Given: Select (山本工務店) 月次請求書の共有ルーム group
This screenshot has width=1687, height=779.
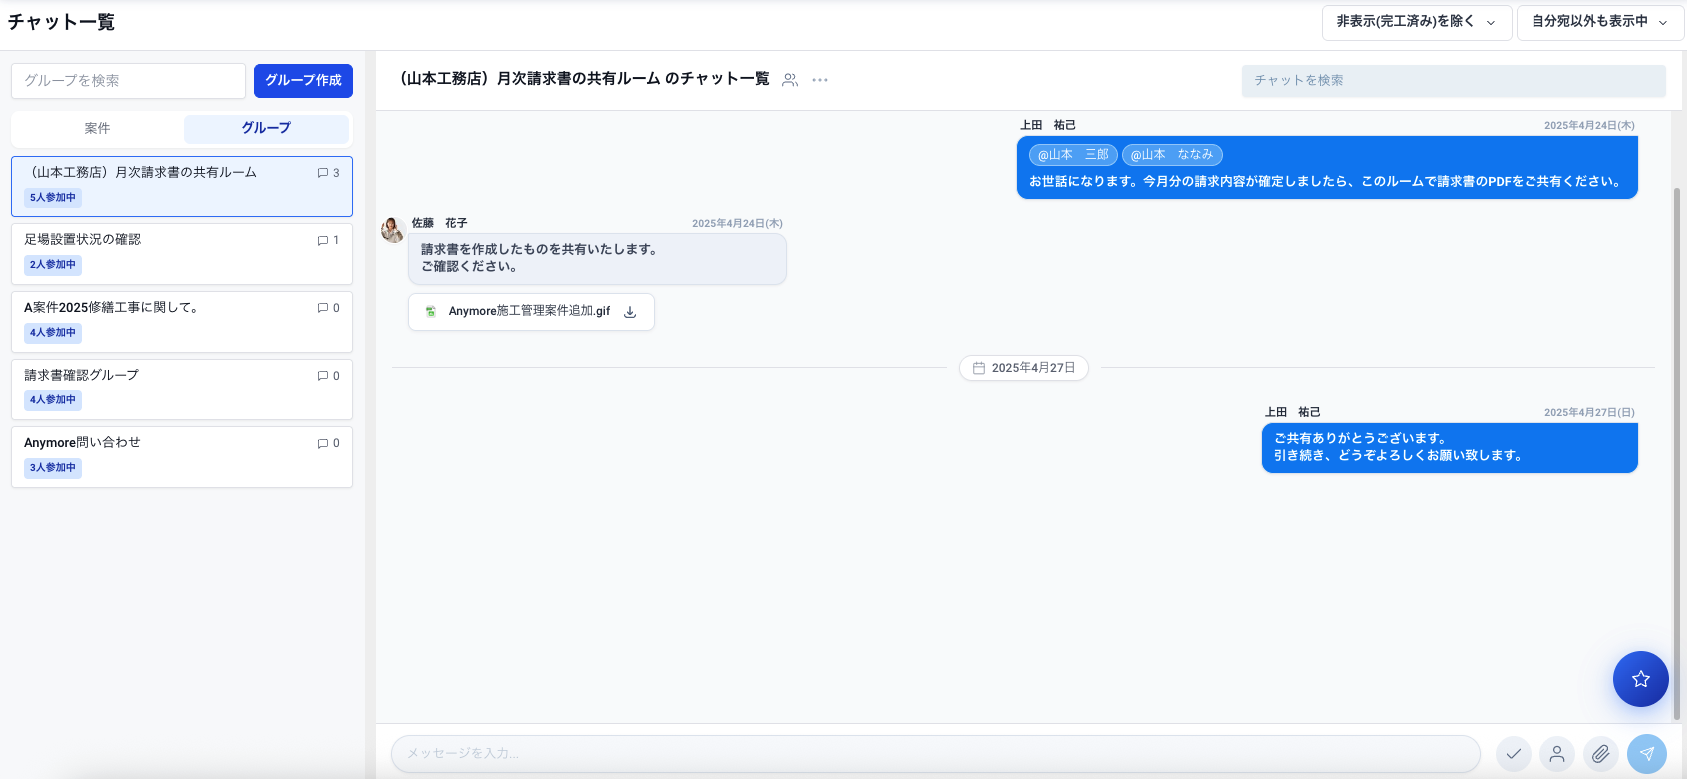Looking at the screenshot, I should click(182, 186).
